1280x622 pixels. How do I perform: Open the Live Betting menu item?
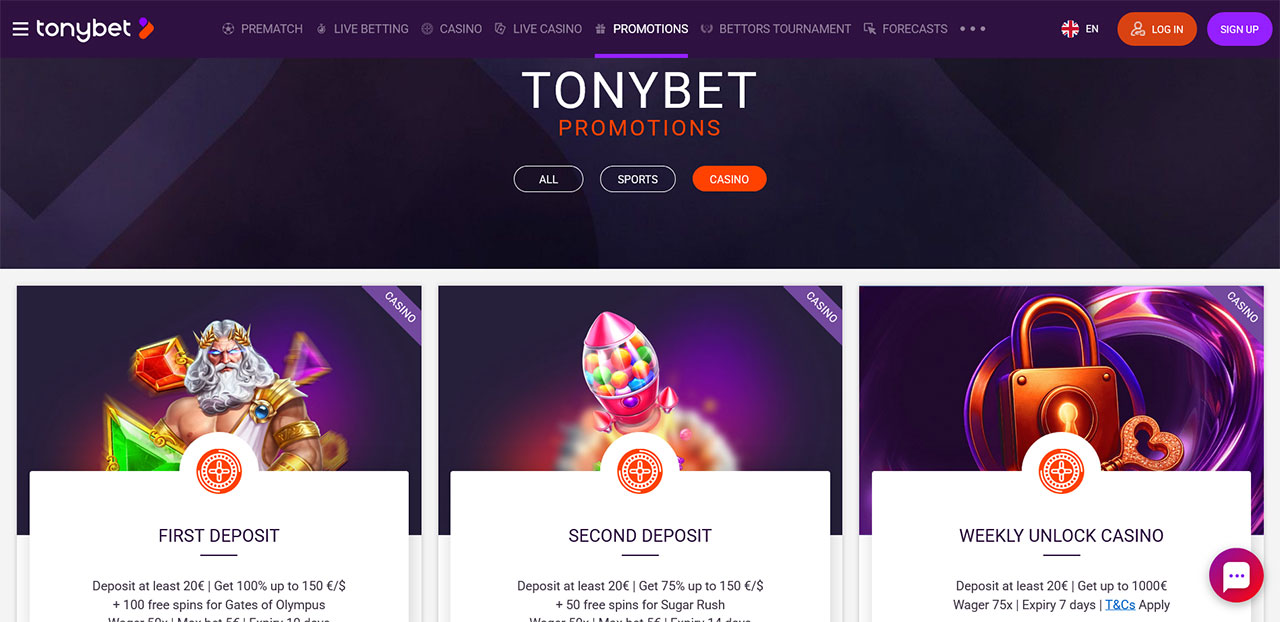[x=362, y=29]
